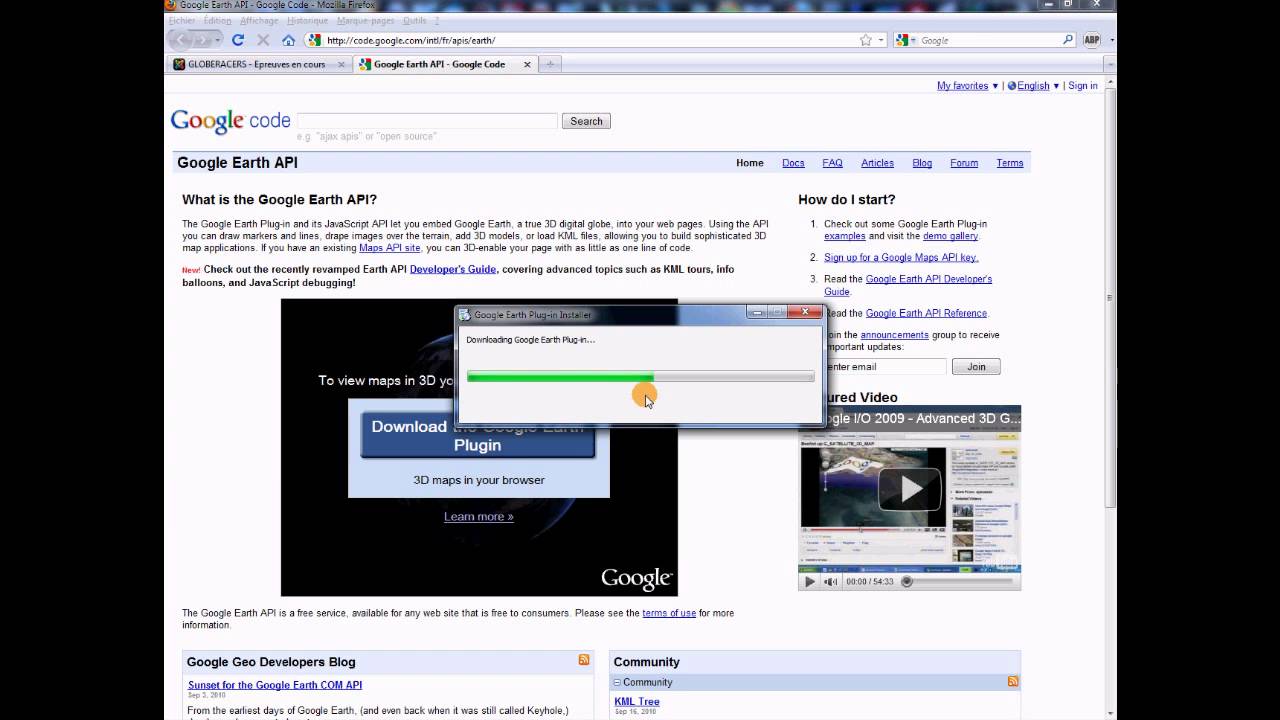Click the small play button under the video

(x=810, y=581)
